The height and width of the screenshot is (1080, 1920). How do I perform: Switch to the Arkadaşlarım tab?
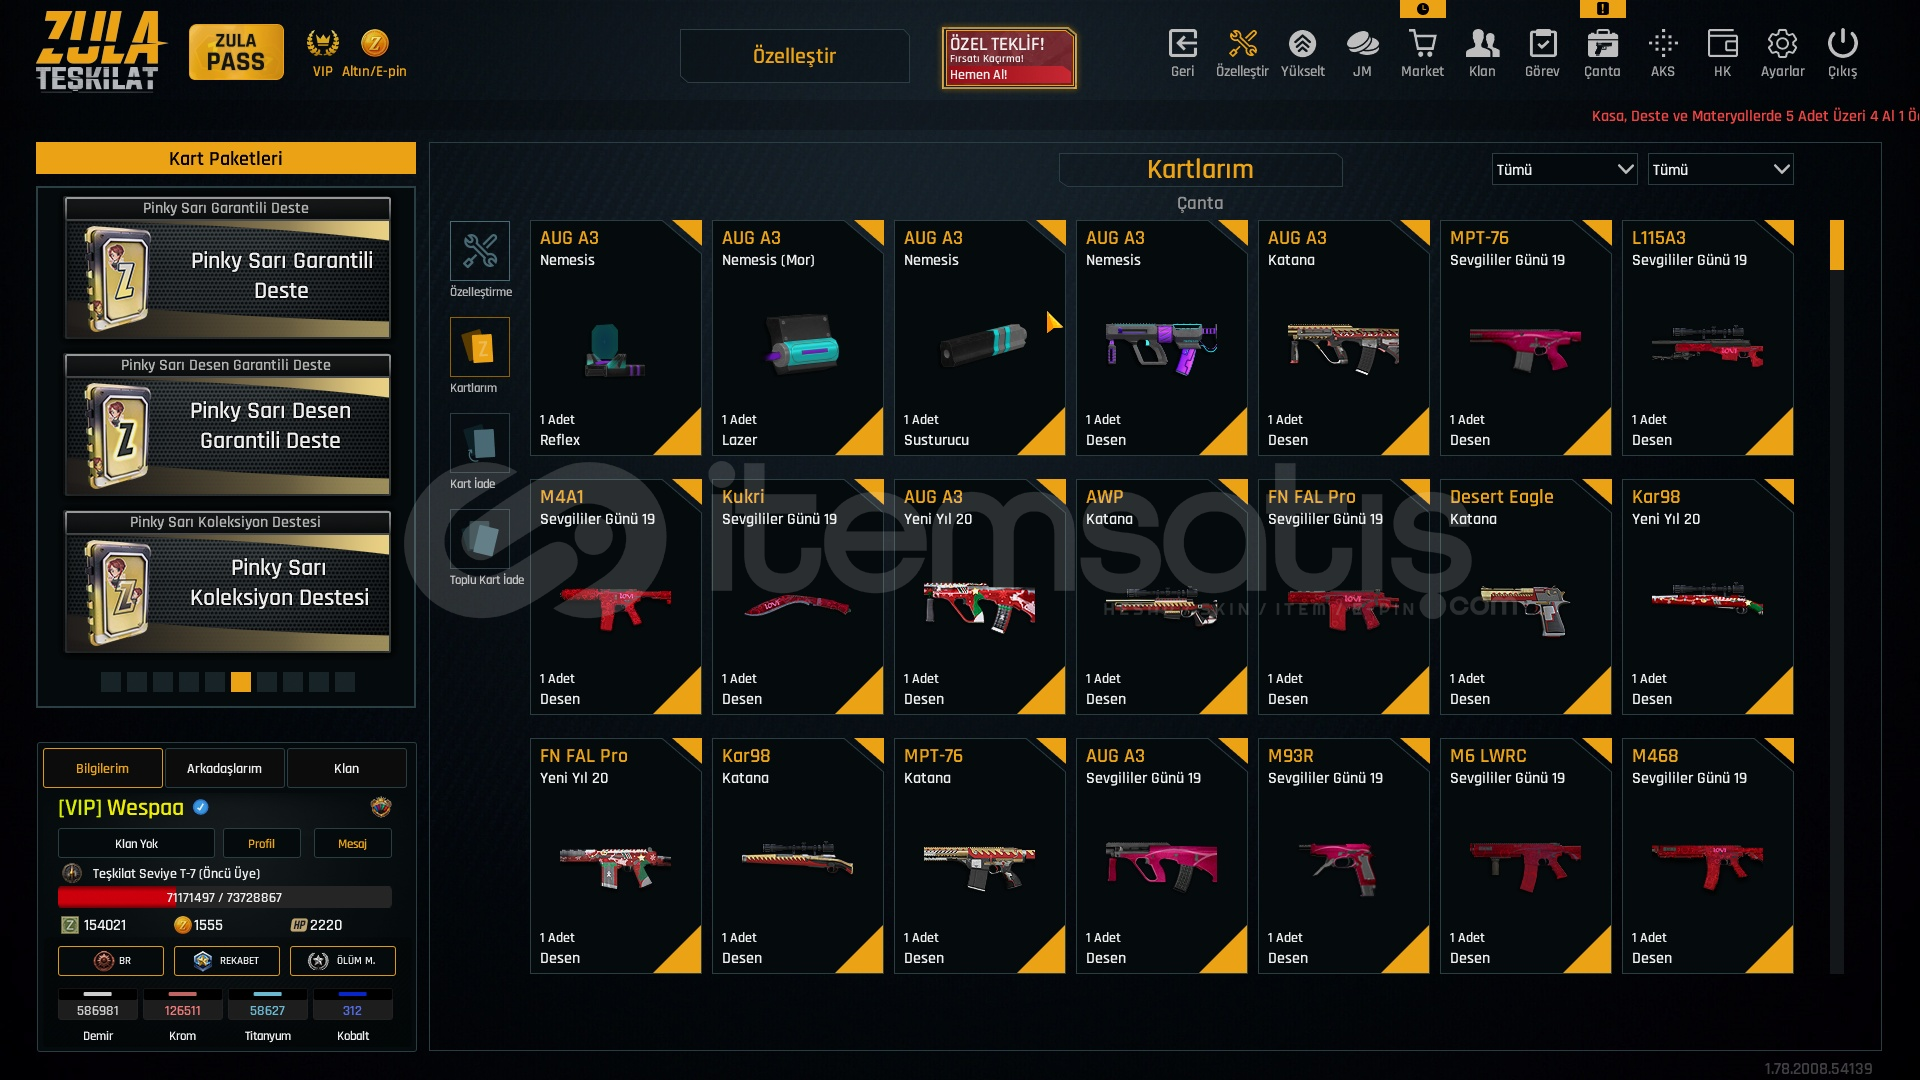(x=225, y=768)
